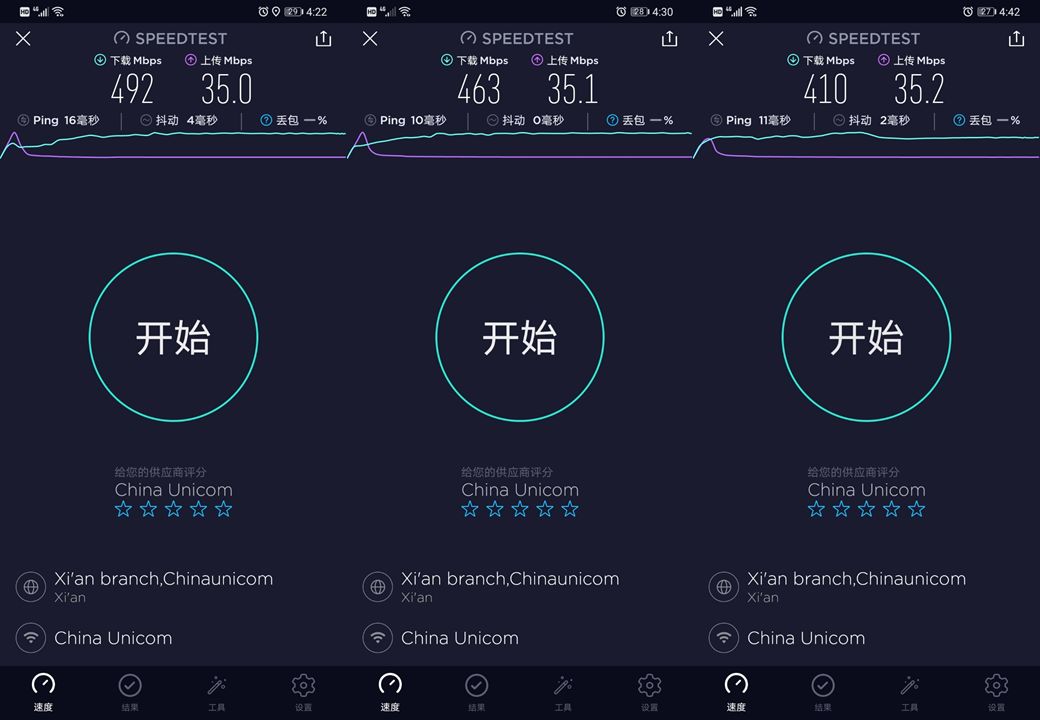Screen dimensions: 1040x720
Task: Select the 速度 tab in the middle panel
Action: [390, 692]
